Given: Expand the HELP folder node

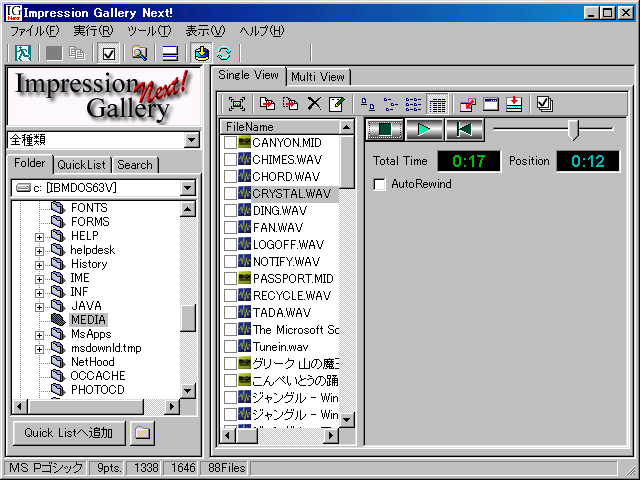Looking at the screenshot, I should (39, 237).
